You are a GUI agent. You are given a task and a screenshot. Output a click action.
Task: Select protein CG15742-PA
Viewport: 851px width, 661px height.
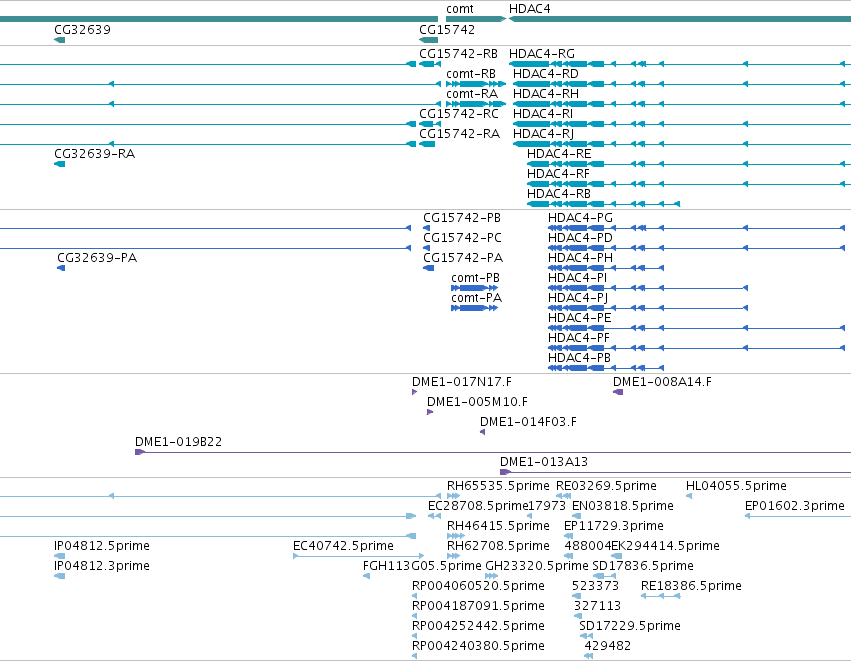463,258
